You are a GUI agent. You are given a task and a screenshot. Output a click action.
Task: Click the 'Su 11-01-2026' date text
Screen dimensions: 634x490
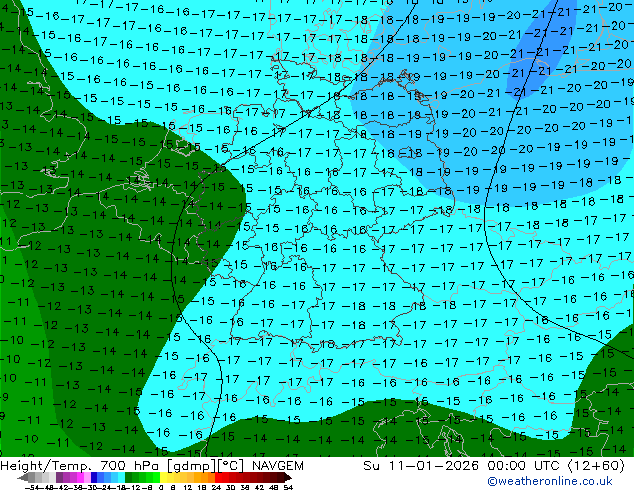coord(421,466)
